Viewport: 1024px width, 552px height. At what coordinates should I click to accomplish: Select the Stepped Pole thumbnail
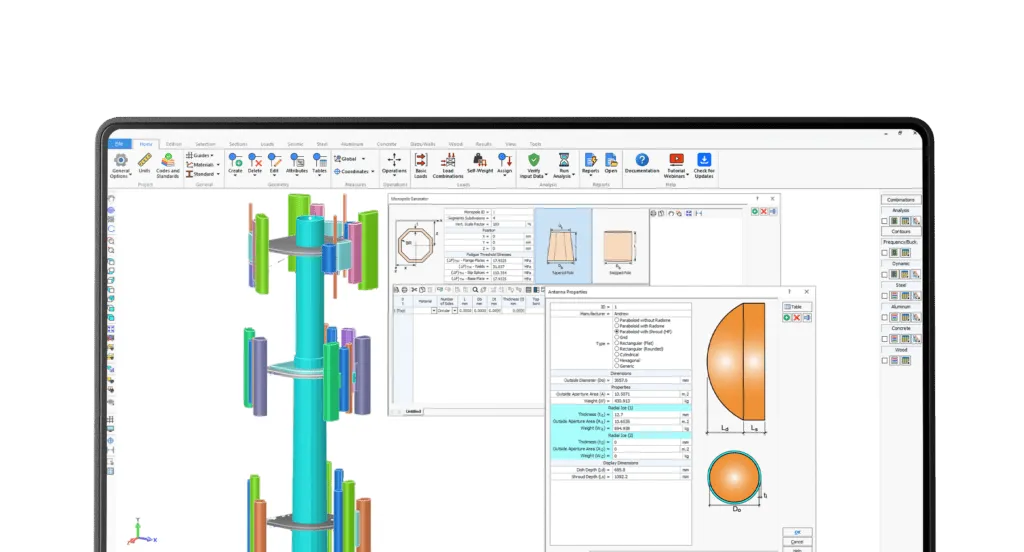[620, 246]
